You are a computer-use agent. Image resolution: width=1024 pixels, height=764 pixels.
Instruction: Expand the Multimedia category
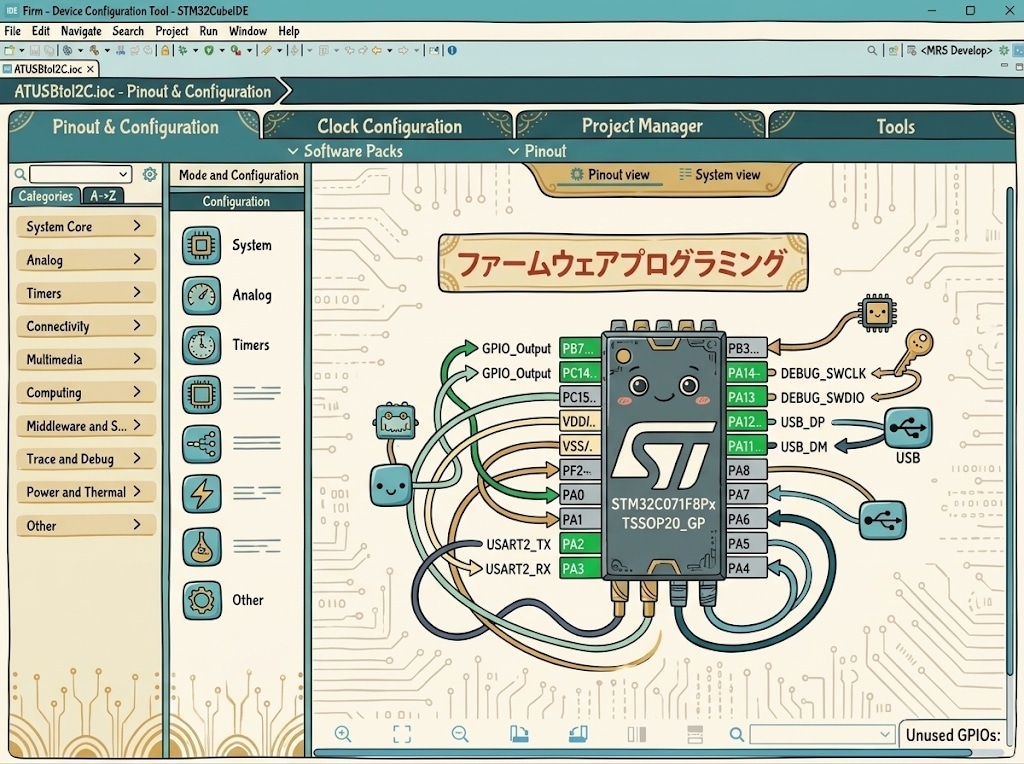[86, 359]
